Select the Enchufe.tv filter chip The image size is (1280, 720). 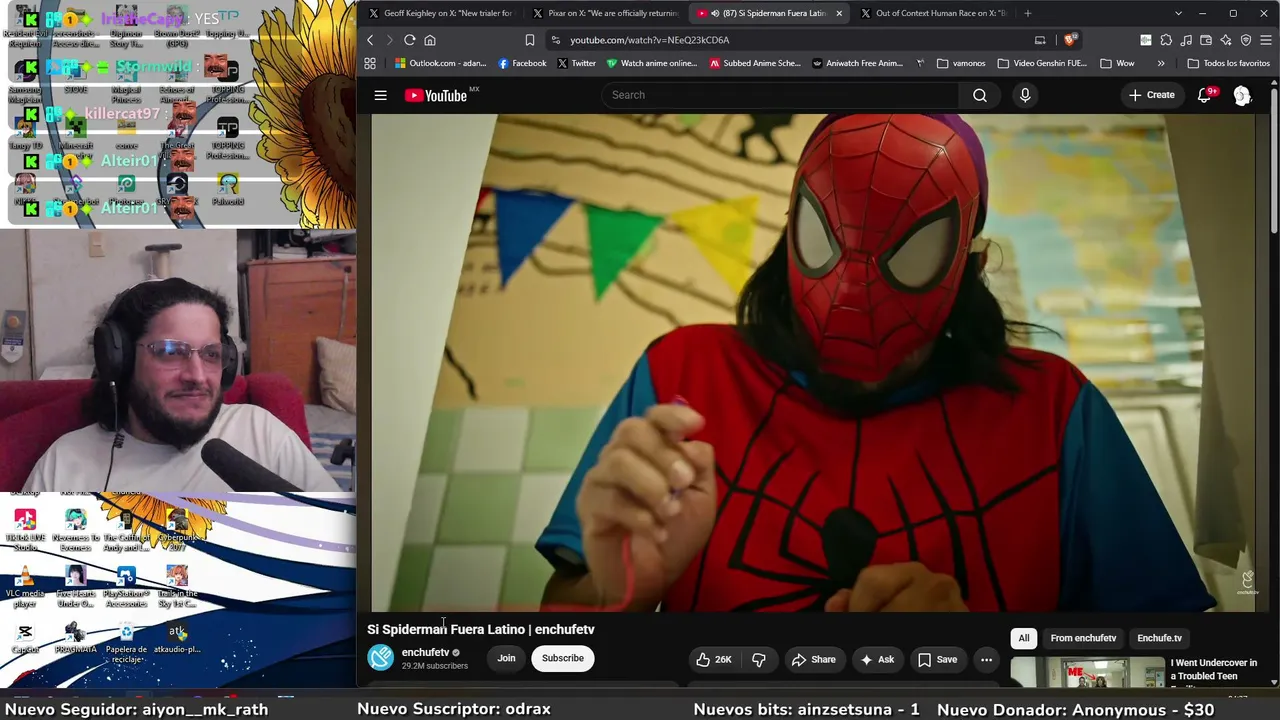click(1159, 638)
